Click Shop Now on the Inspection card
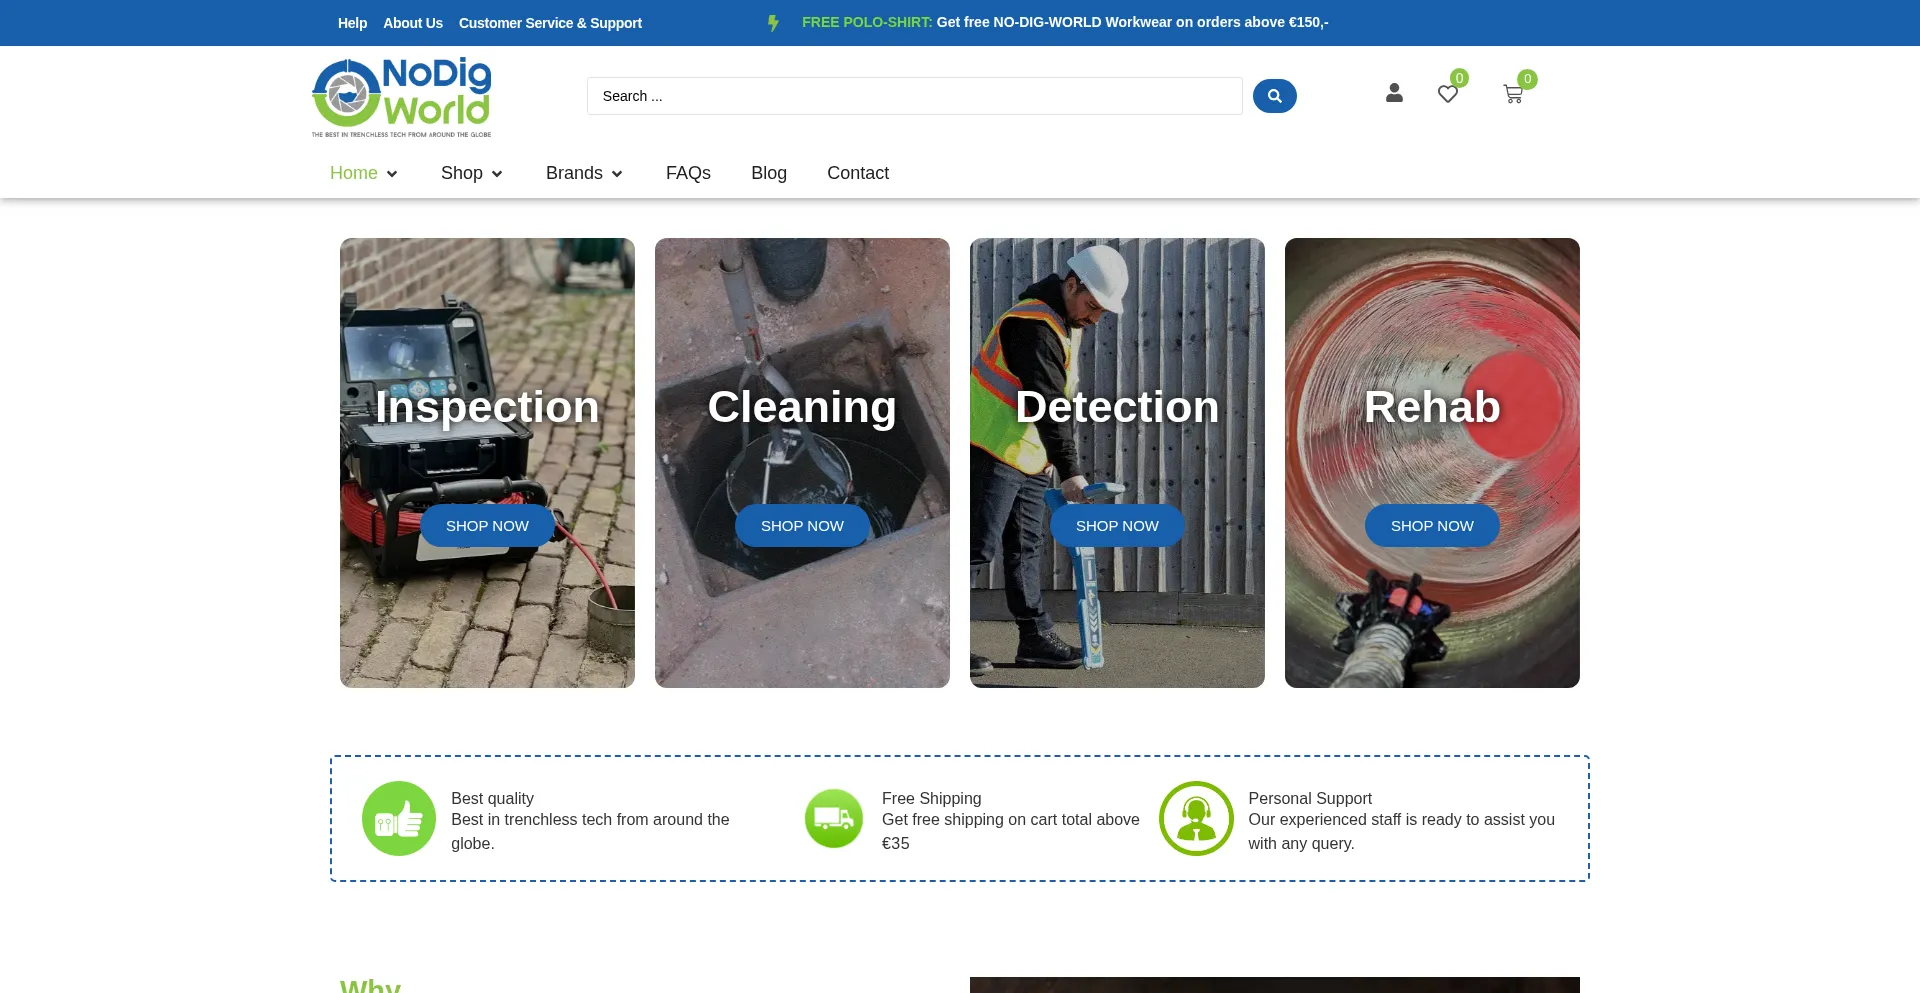 pos(487,526)
